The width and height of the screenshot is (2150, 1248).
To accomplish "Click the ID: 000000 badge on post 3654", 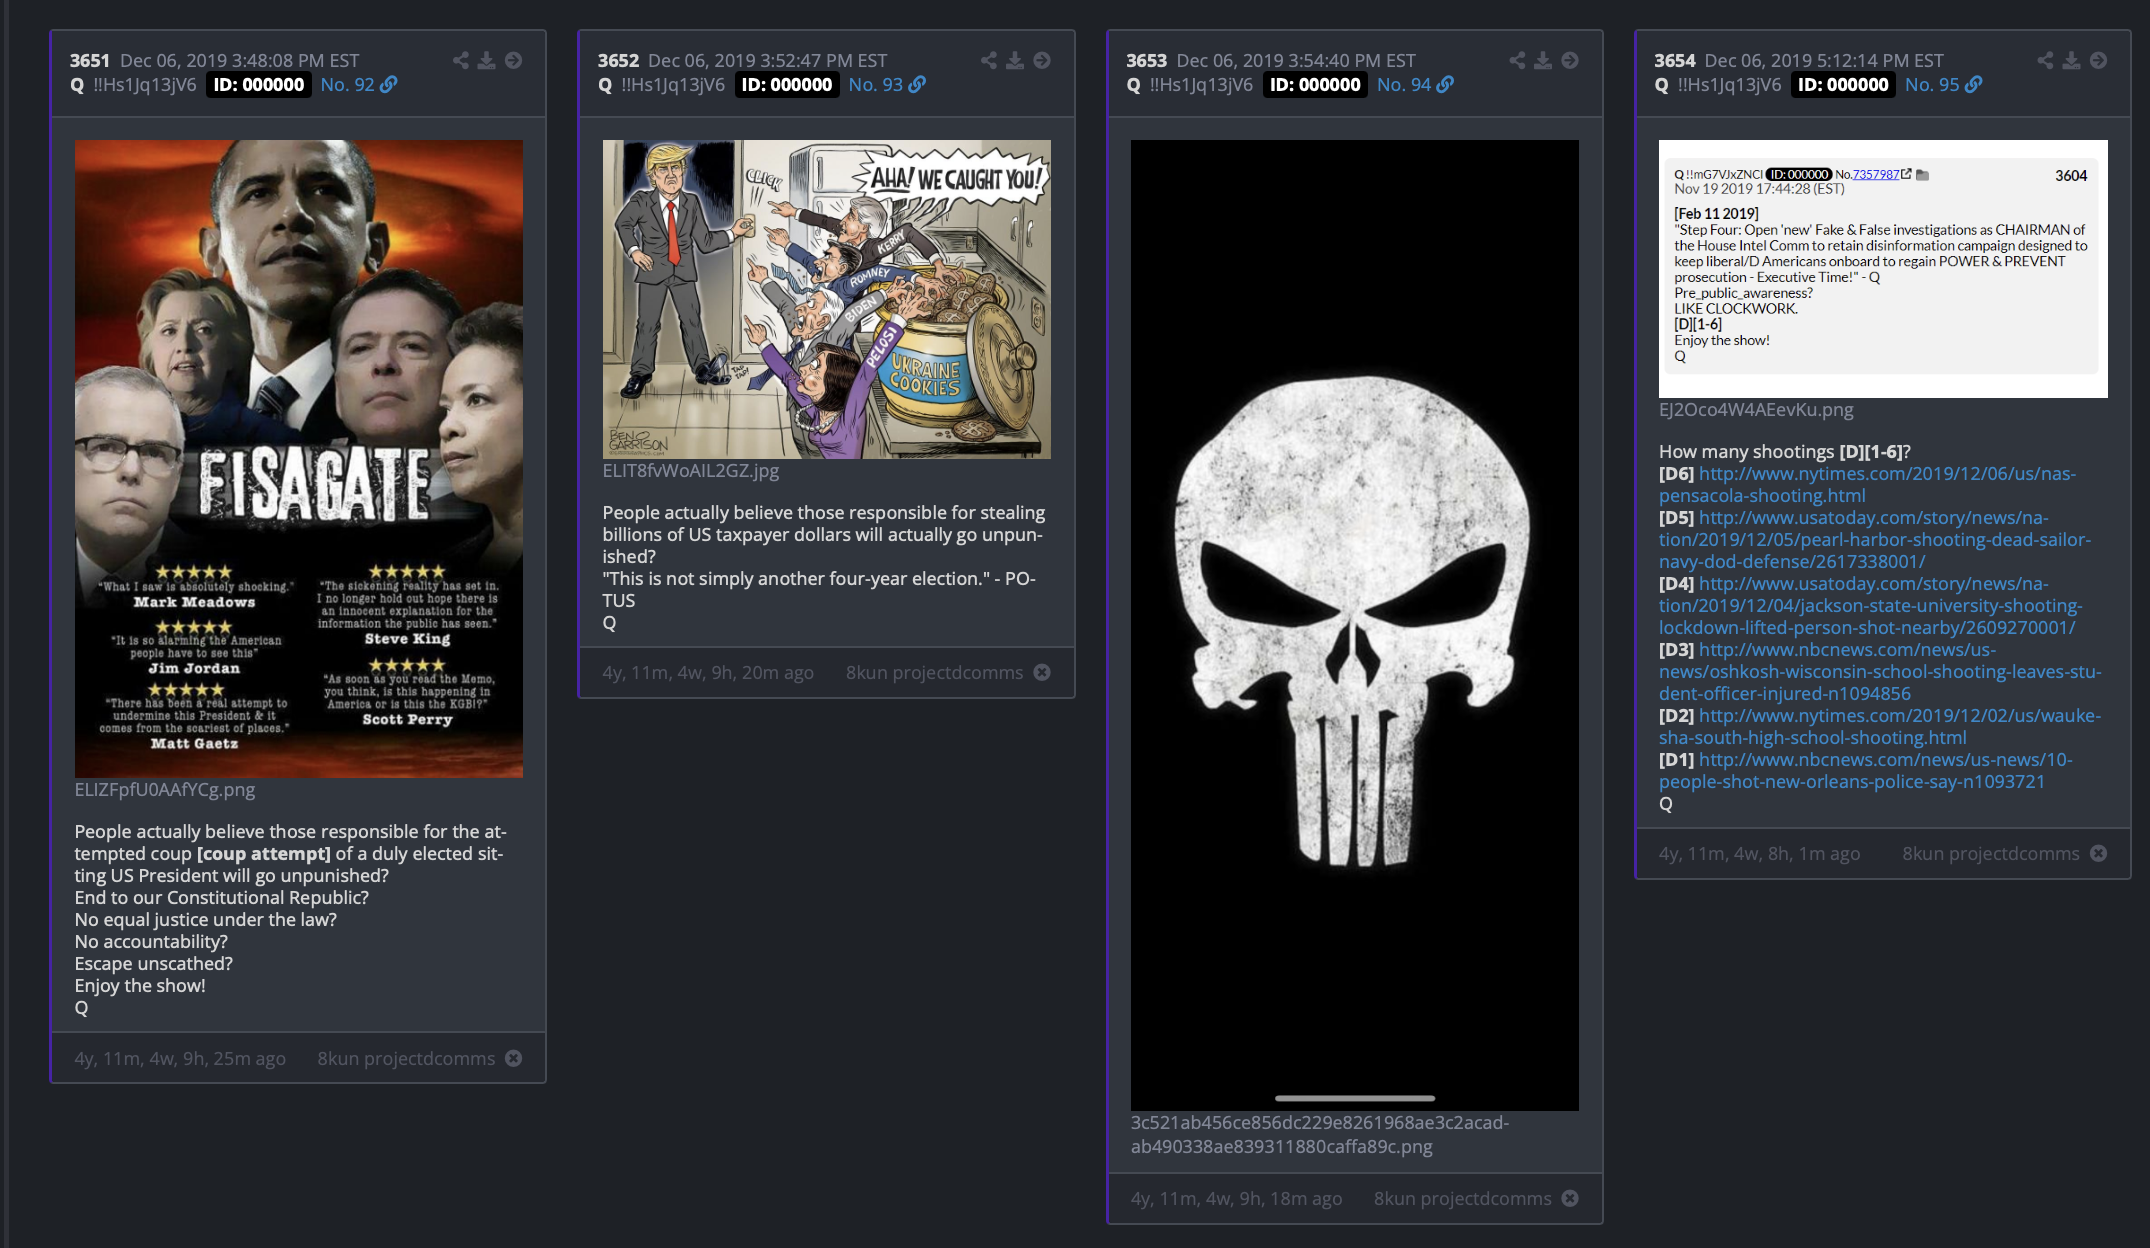I will pyautogui.click(x=1843, y=85).
